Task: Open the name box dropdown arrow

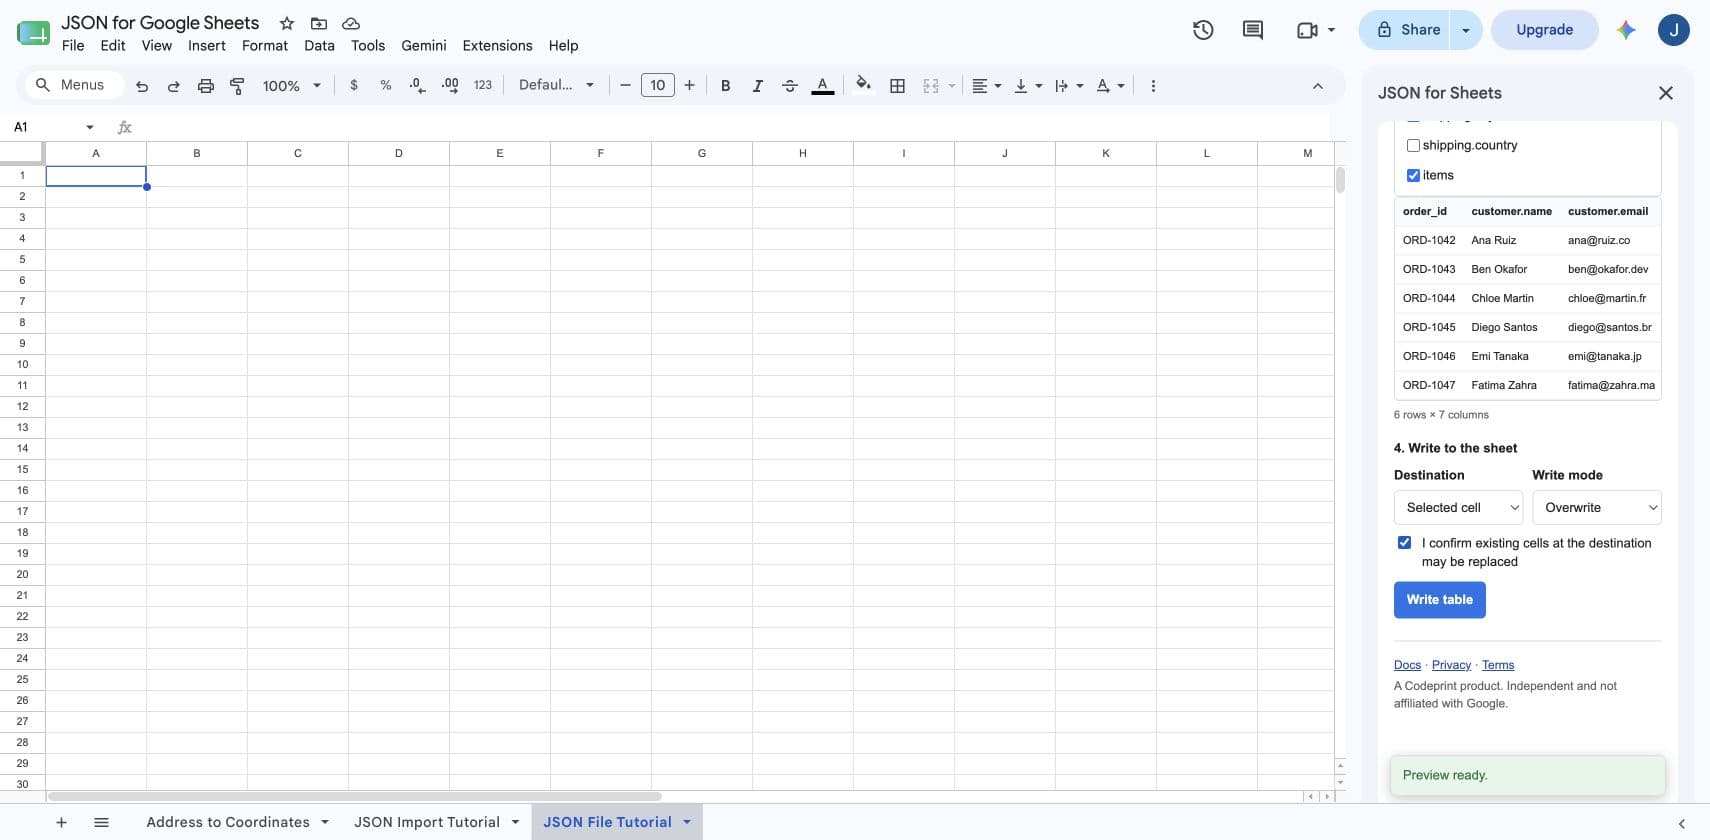Action: 90,127
